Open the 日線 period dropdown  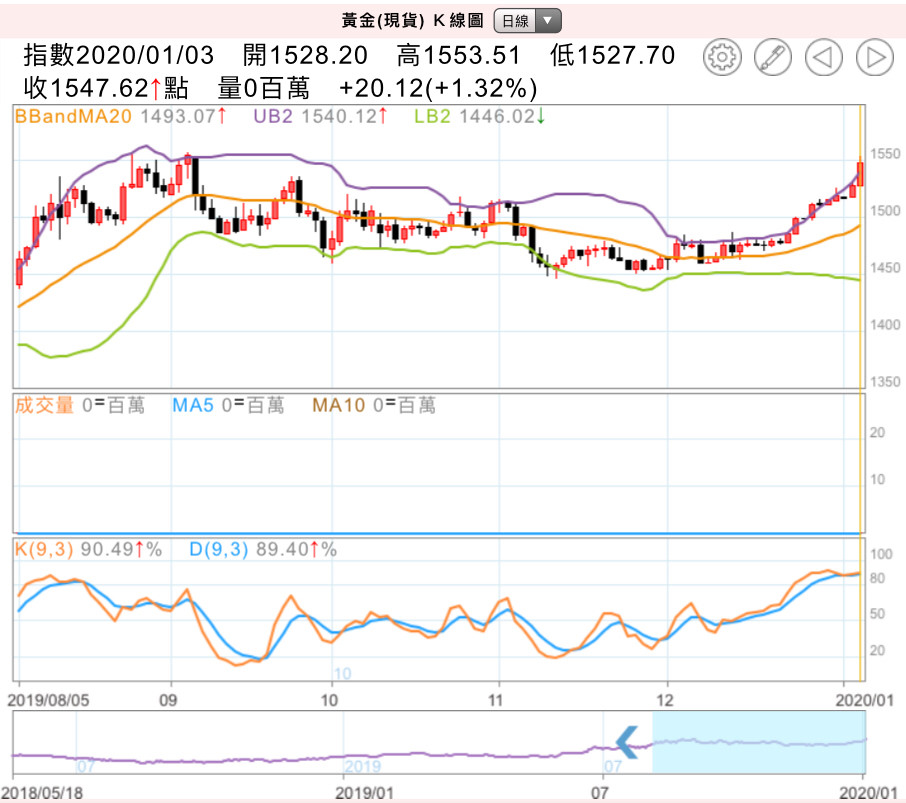click(x=528, y=20)
